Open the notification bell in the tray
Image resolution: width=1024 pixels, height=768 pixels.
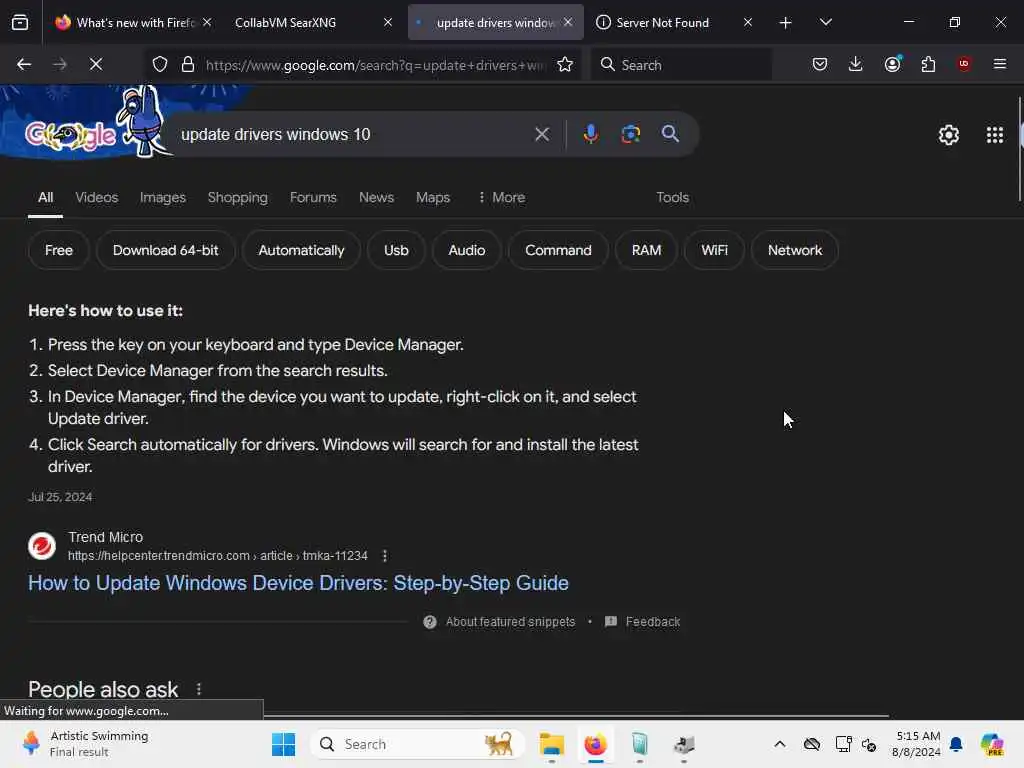click(956, 744)
